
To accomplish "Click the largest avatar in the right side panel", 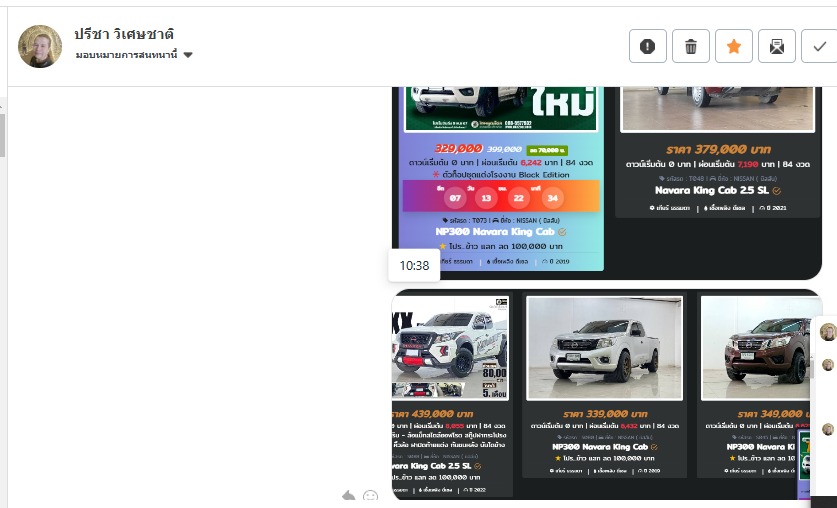I will tap(828, 332).
